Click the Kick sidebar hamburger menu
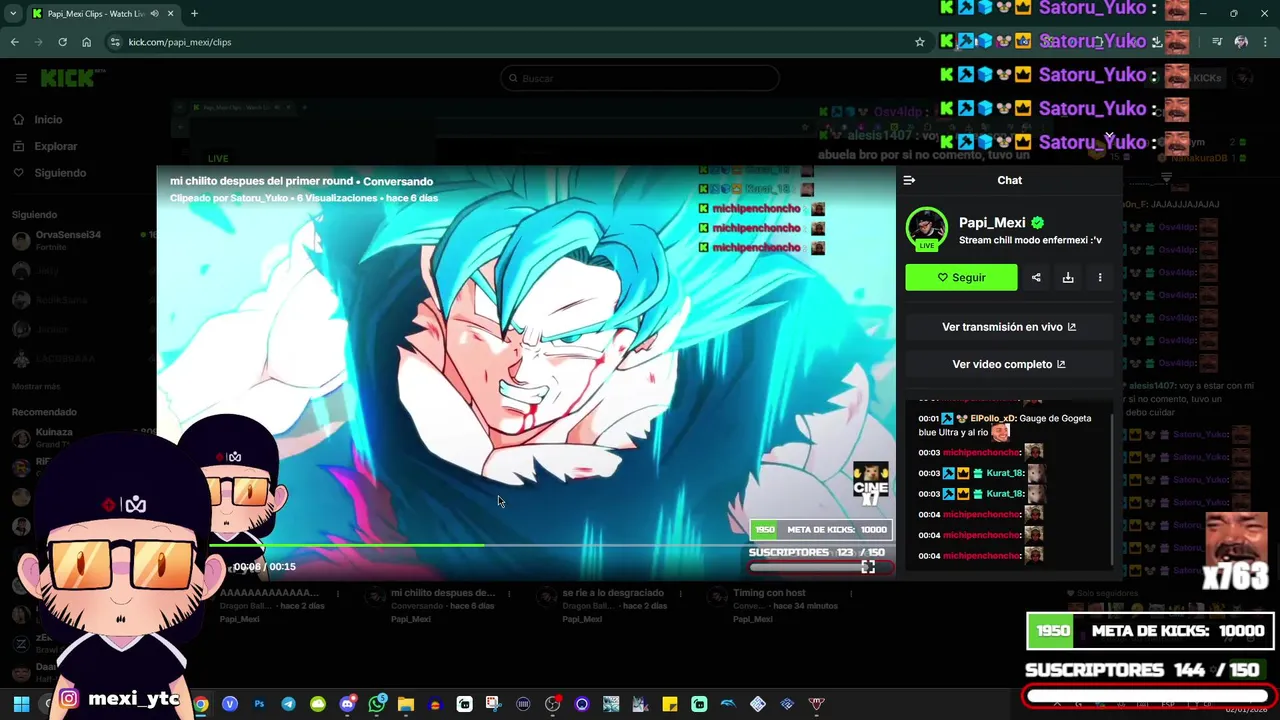The width and height of the screenshot is (1280, 720). [x=20, y=78]
